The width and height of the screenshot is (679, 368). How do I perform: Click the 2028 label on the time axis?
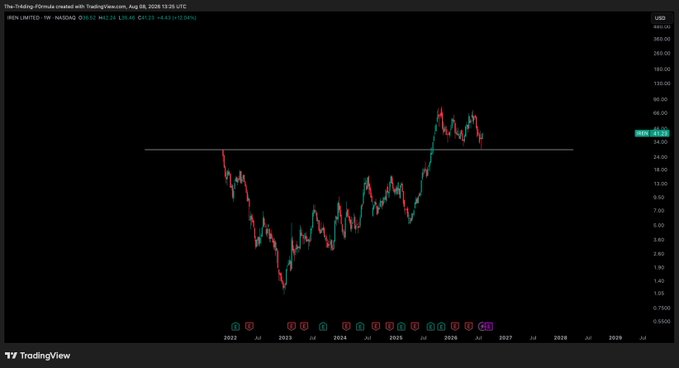tap(560, 338)
